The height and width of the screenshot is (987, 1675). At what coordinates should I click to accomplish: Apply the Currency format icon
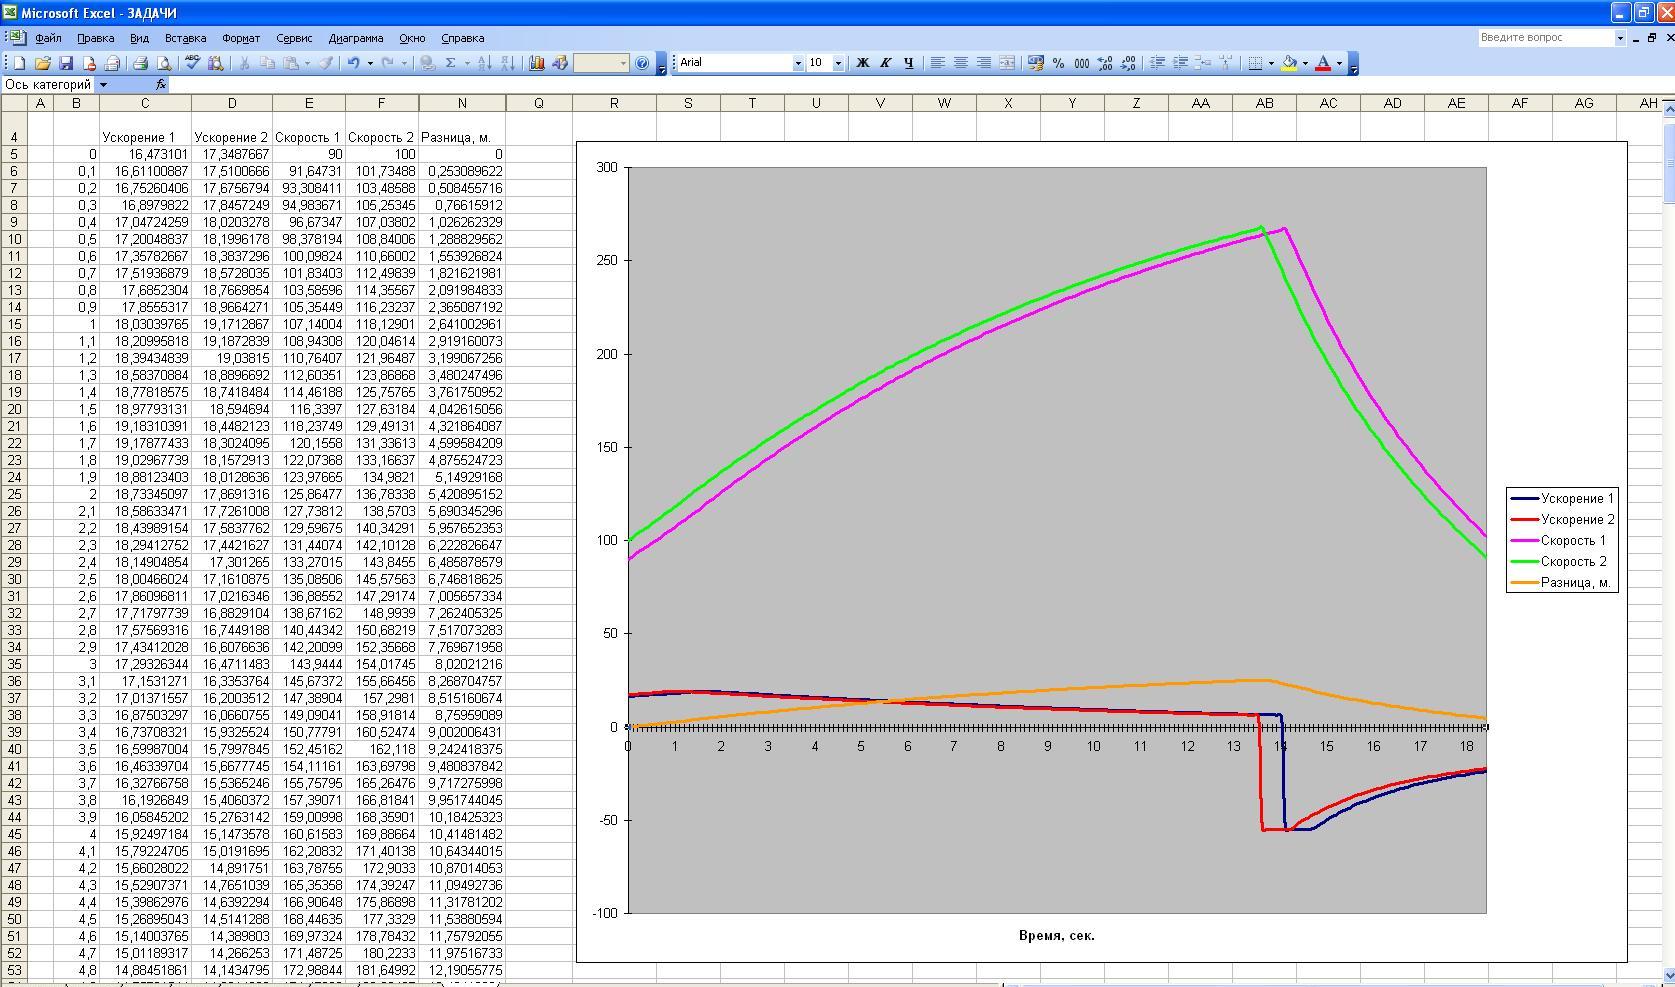click(1035, 63)
